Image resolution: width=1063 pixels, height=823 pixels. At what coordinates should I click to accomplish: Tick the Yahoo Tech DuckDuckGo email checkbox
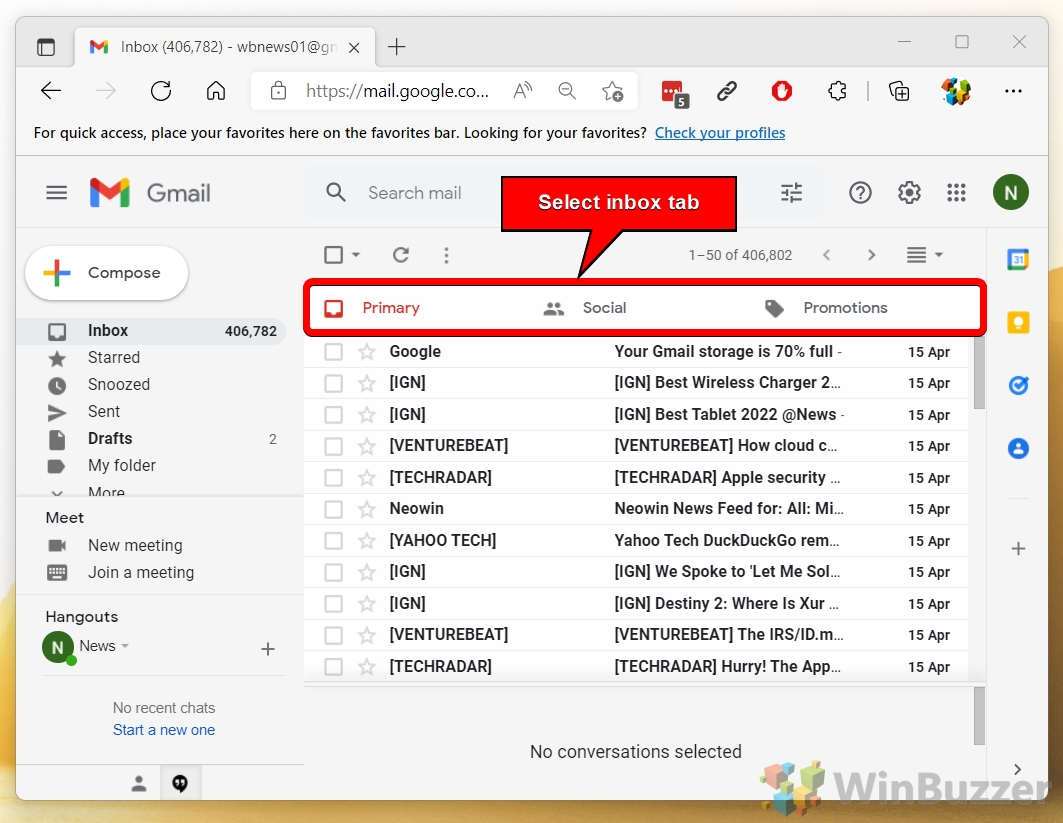(333, 541)
